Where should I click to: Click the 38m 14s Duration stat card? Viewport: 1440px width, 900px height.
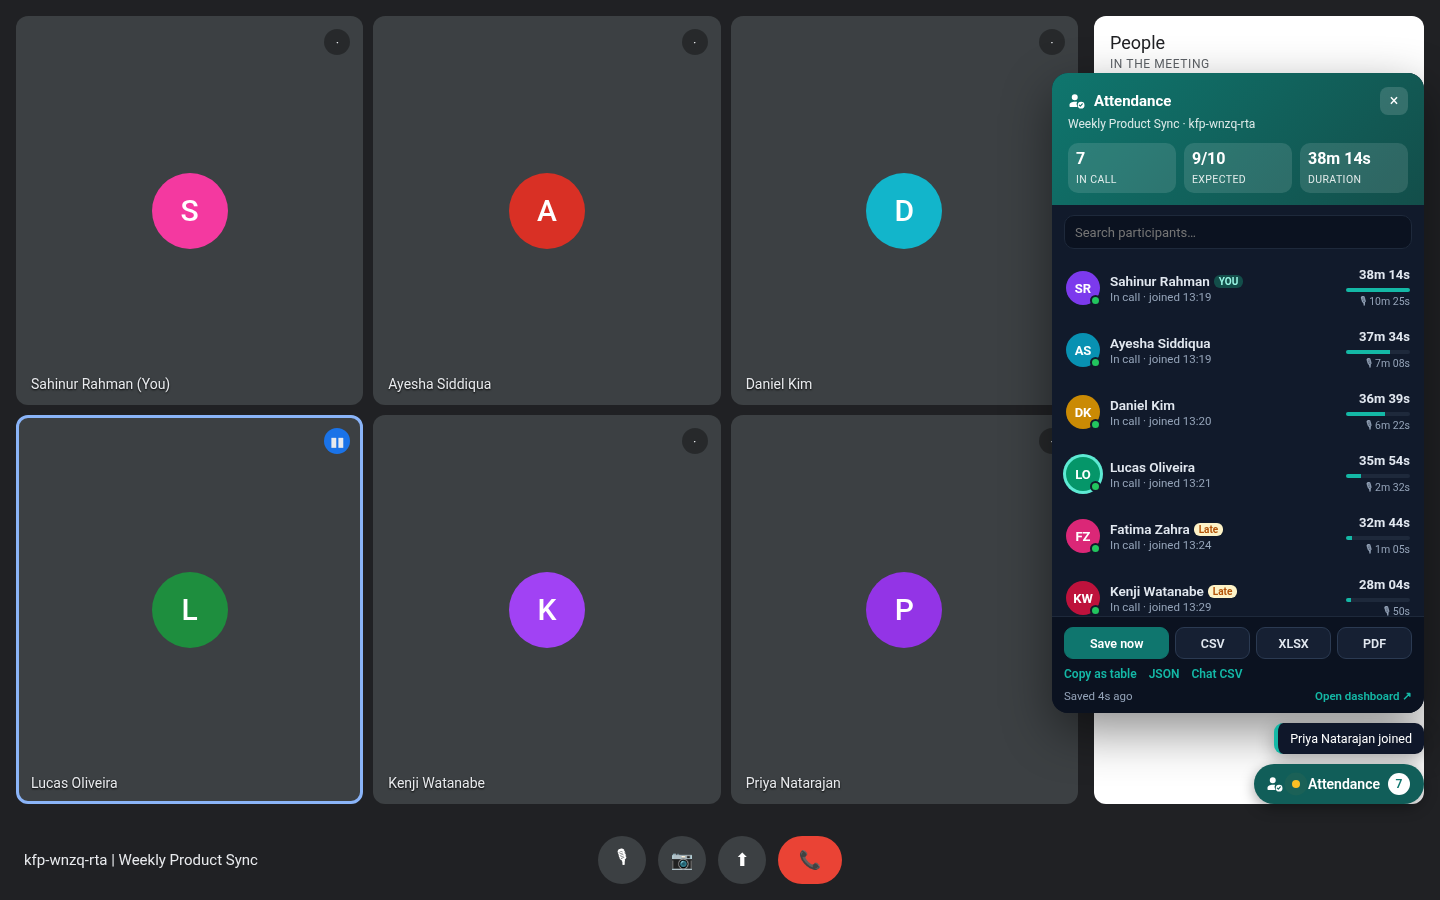[x=1354, y=168]
